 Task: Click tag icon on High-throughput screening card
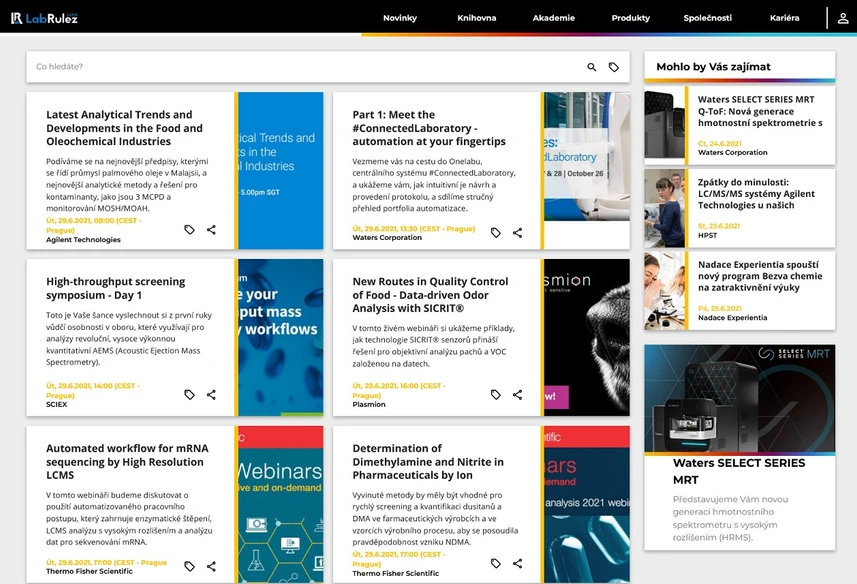pos(189,394)
